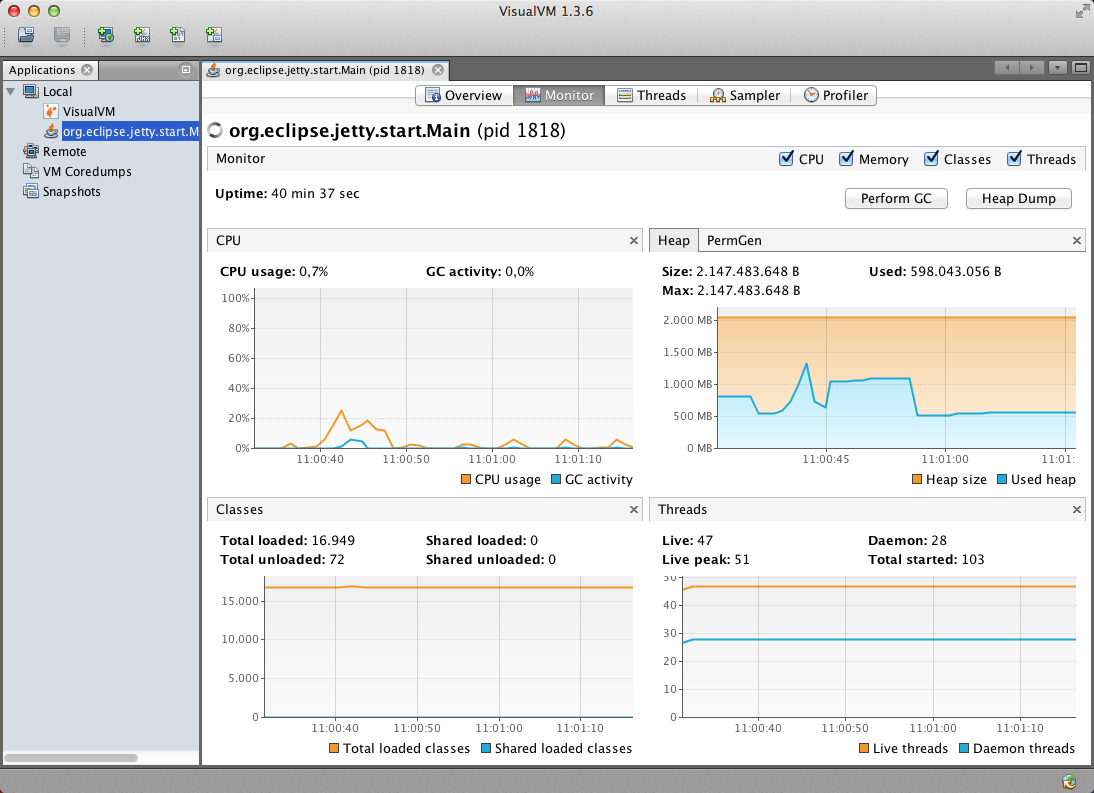Uncheck the CPU checkbox
The image size is (1094, 793).
click(x=786, y=158)
